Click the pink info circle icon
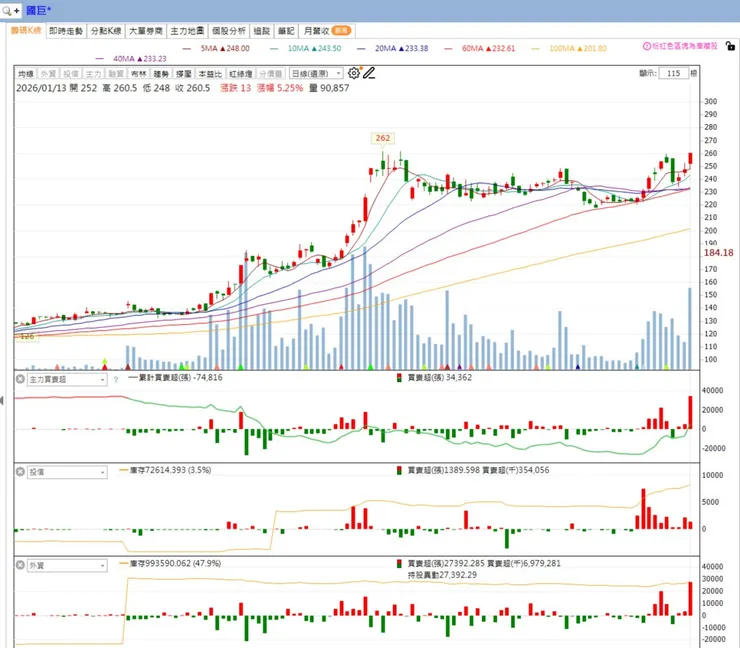 point(647,46)
